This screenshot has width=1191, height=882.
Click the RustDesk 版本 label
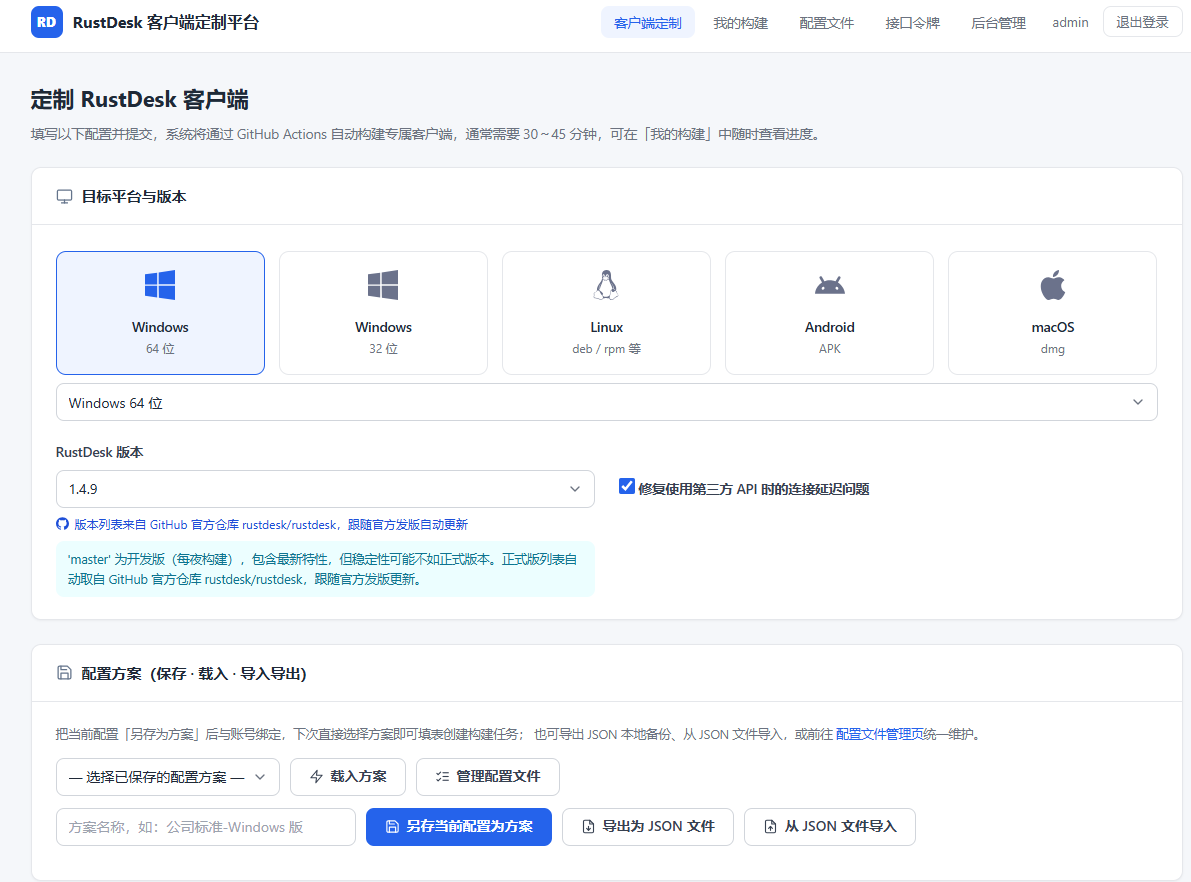tap(100, 452)
